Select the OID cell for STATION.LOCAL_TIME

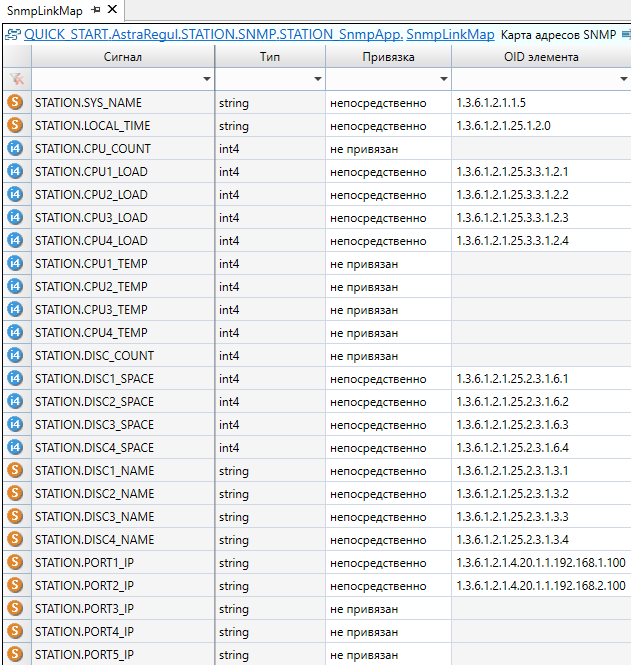[540, 126]
